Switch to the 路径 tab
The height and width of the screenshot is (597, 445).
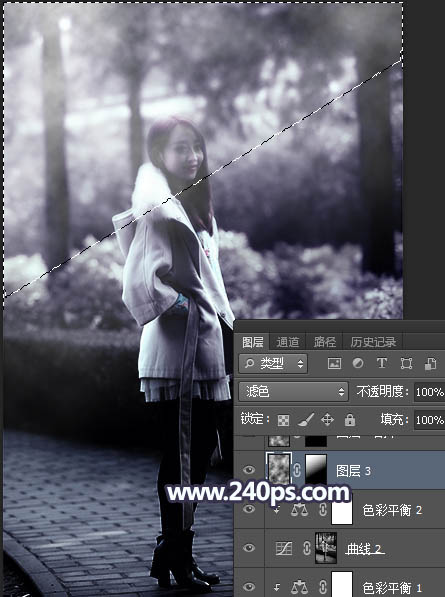coord(325,342)
